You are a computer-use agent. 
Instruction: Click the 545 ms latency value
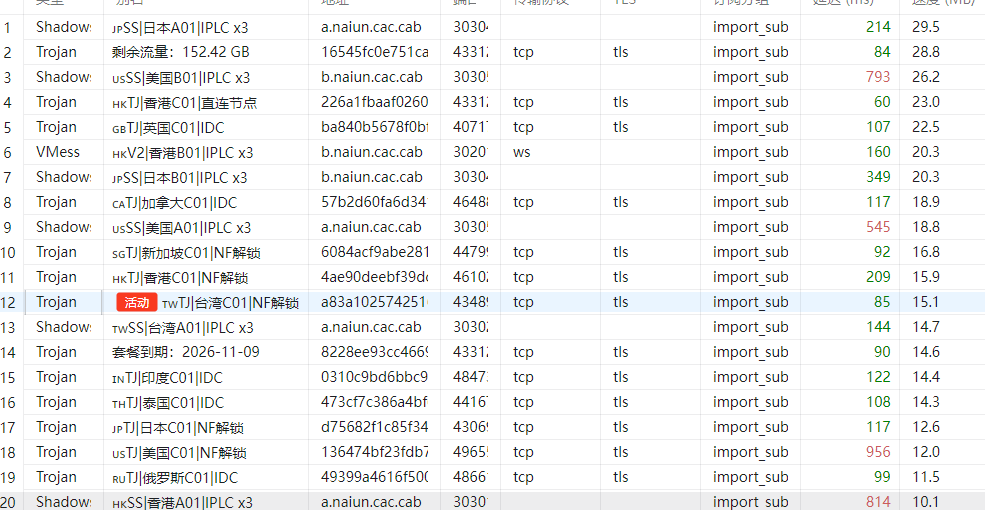click(x=877, y=227)
